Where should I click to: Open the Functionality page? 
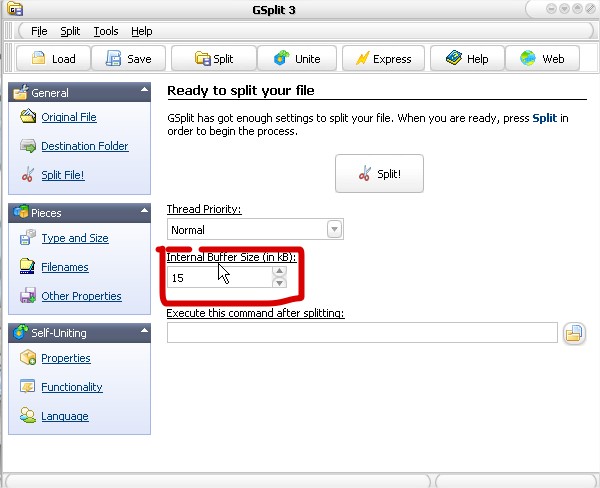[72, 387]
